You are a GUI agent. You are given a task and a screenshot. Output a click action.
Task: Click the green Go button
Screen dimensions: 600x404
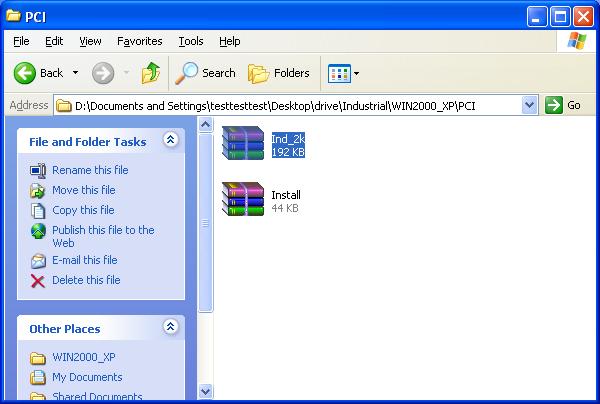(x=563, y=105)
